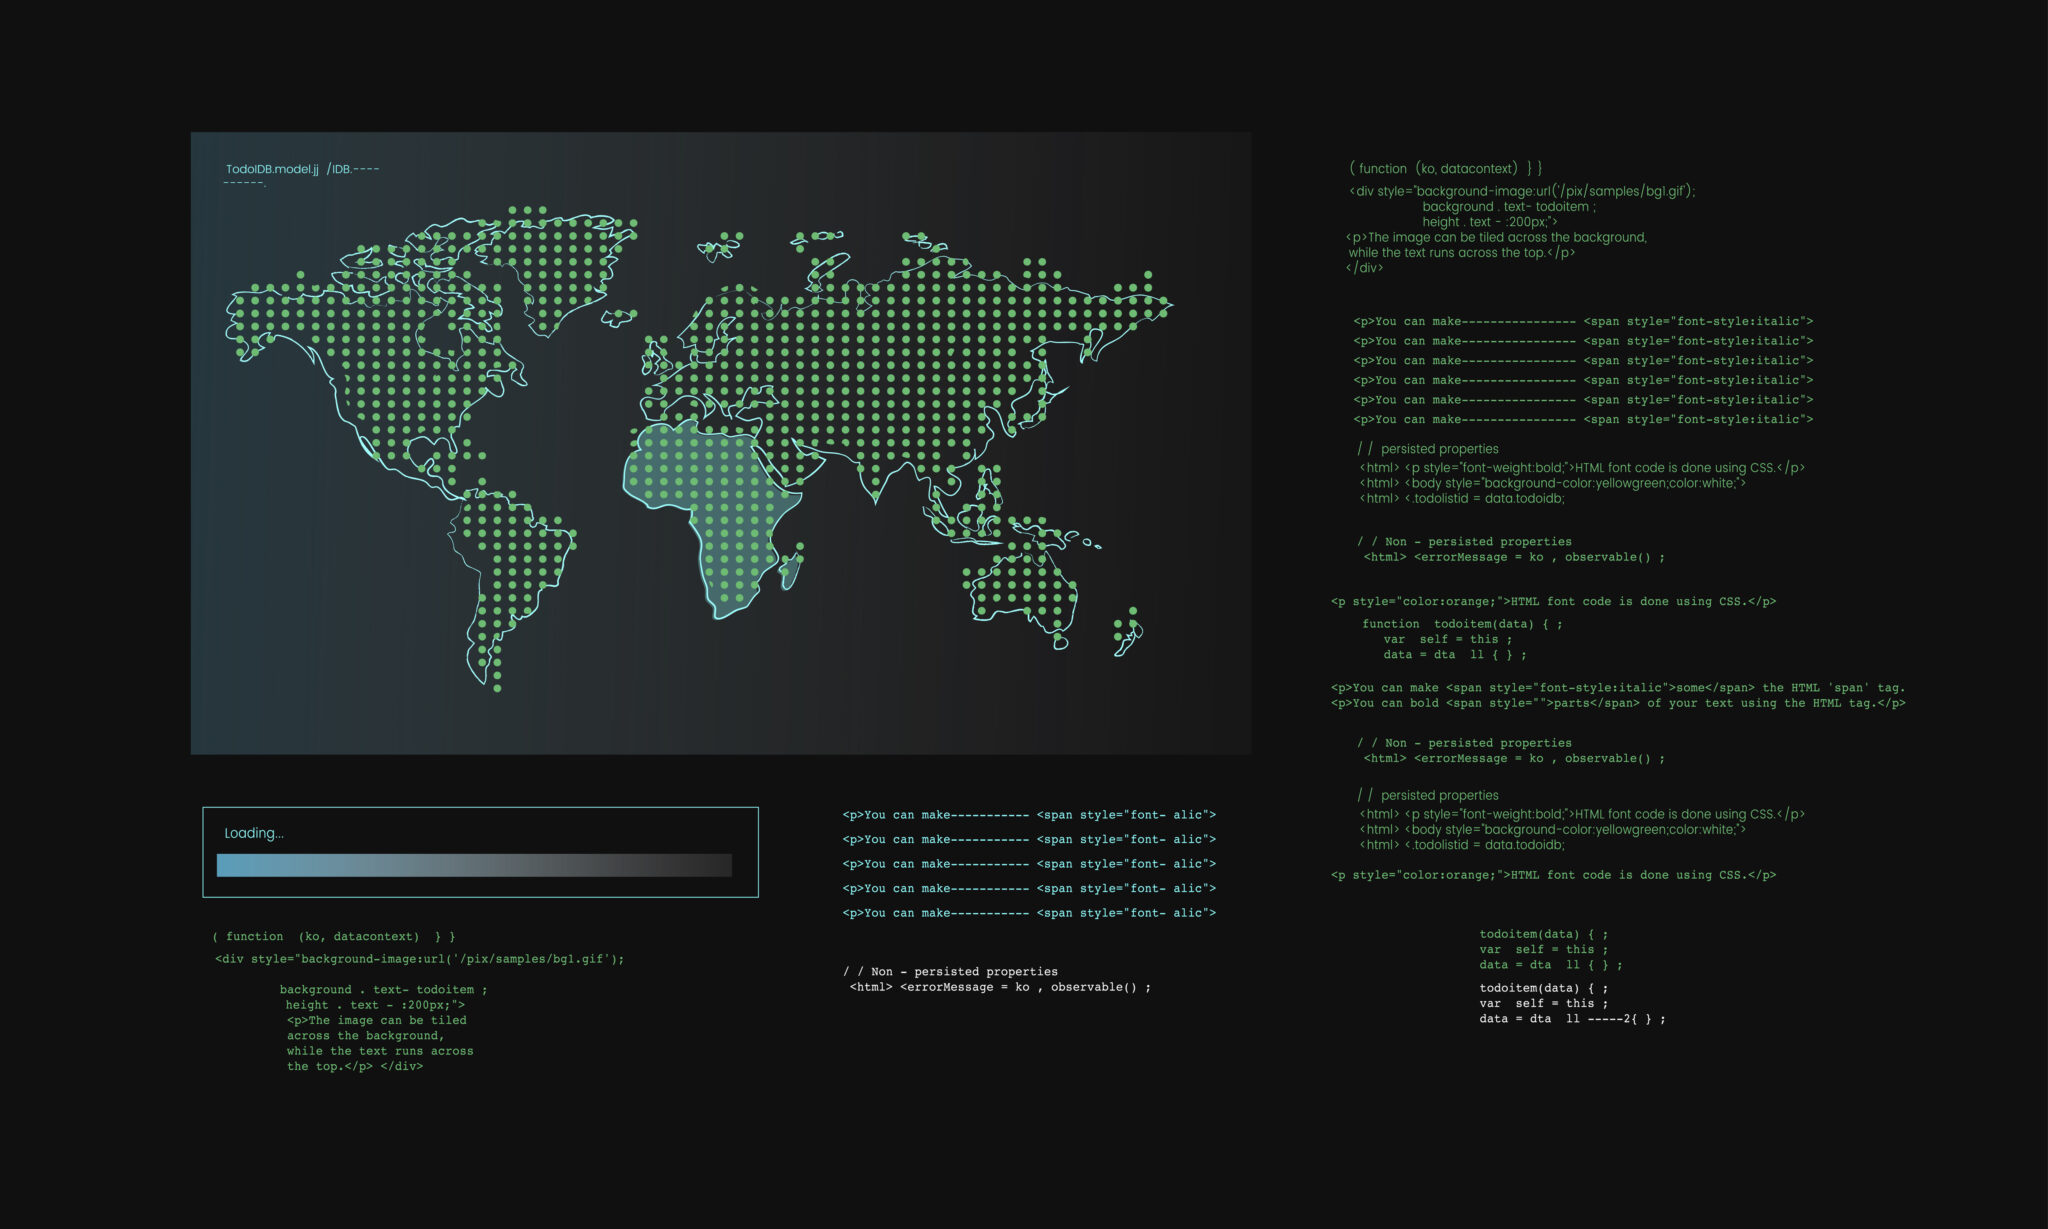Click the dotted North America region

pyautogui.click(x=400, y=350)
